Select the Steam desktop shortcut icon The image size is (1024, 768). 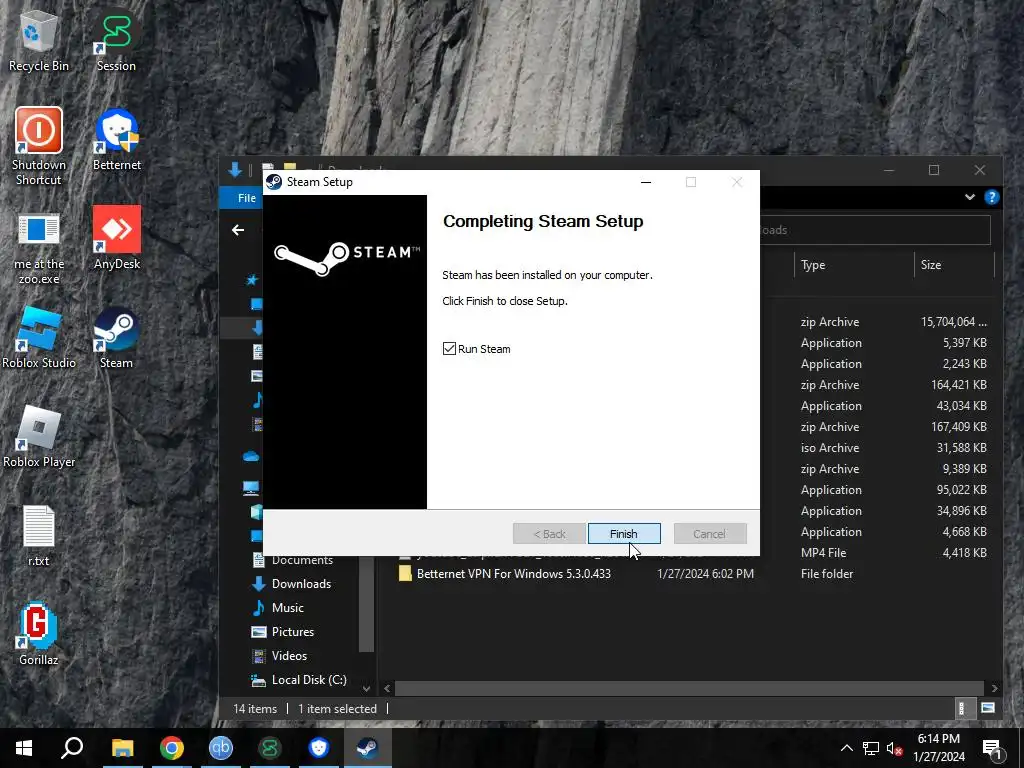coord(116,338)
